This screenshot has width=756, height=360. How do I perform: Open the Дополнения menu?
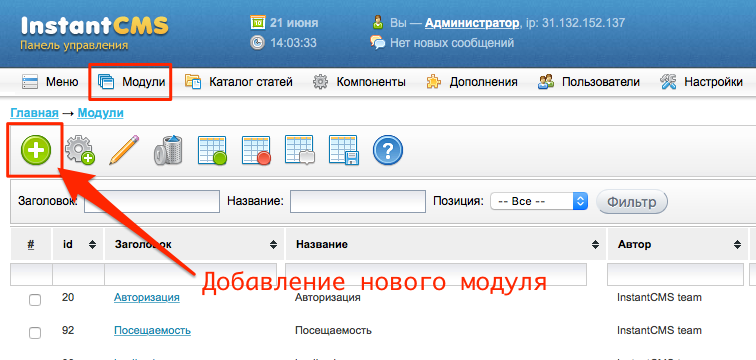tap(472, 82)
